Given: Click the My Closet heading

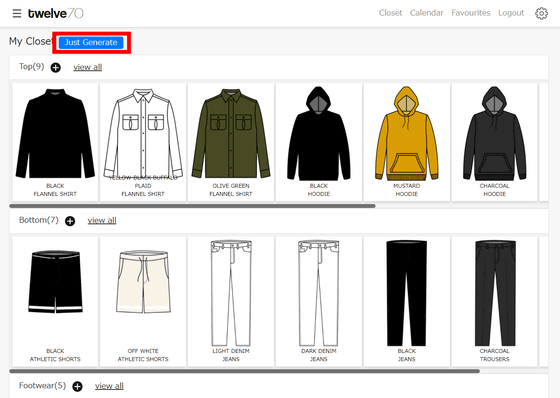Looking at the screenshot, I should [31, 41].
